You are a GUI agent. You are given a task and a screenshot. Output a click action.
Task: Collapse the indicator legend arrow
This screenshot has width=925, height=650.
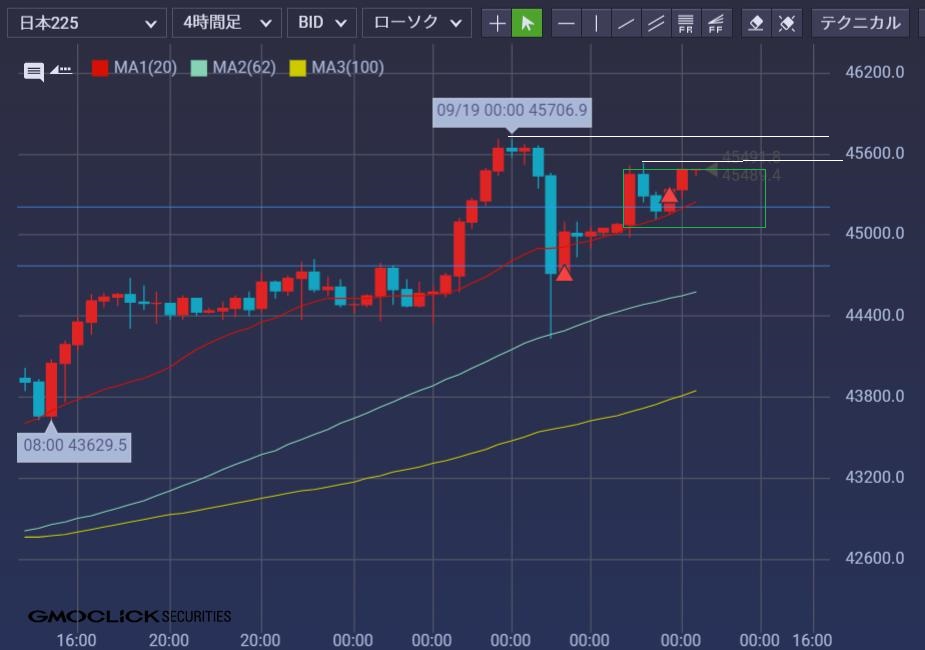[61, 70]
